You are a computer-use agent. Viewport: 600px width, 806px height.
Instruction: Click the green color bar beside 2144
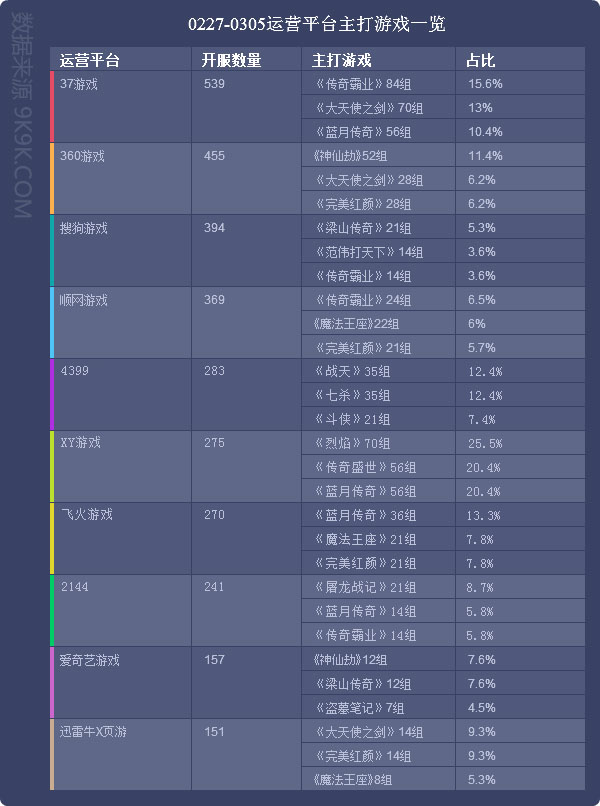coord(52,611)
